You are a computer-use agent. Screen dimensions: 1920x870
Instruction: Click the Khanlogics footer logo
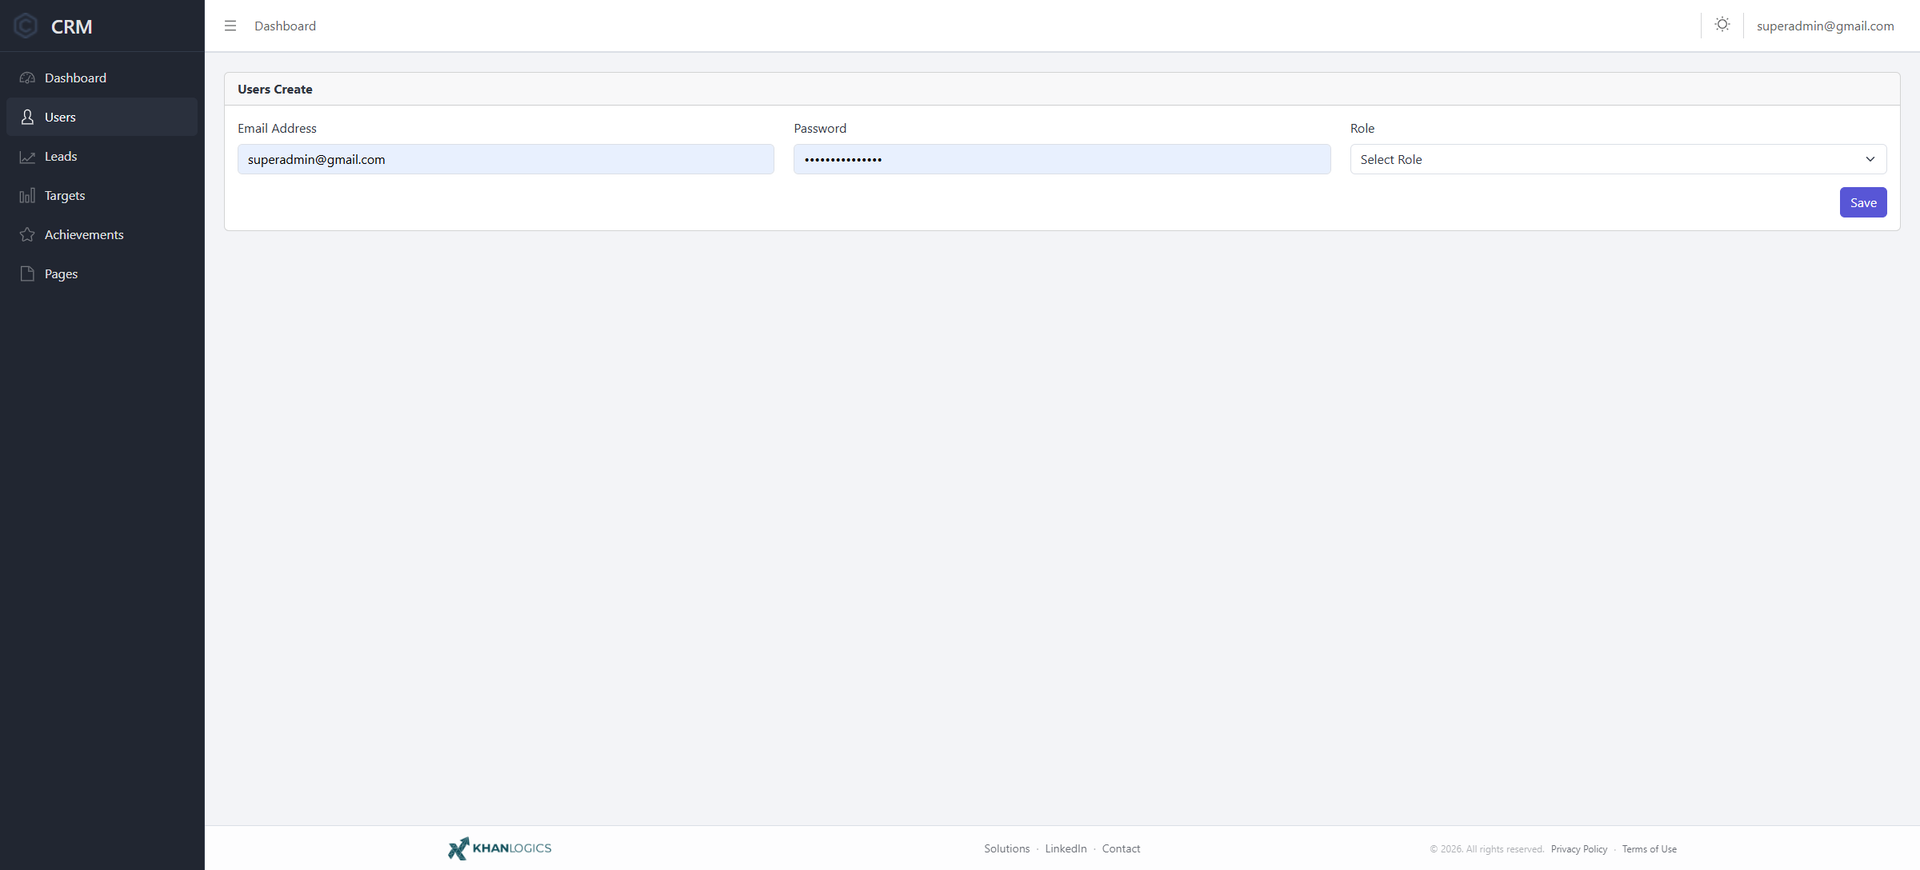(x=499, y=848)
